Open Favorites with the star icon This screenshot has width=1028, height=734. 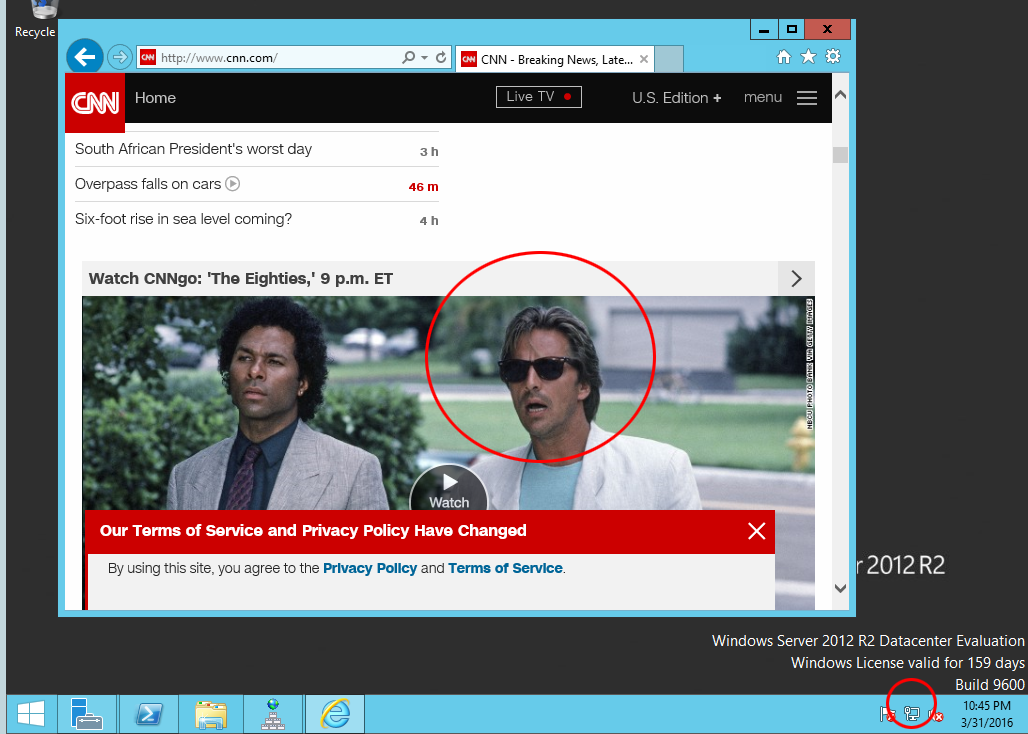pos(808,56)
